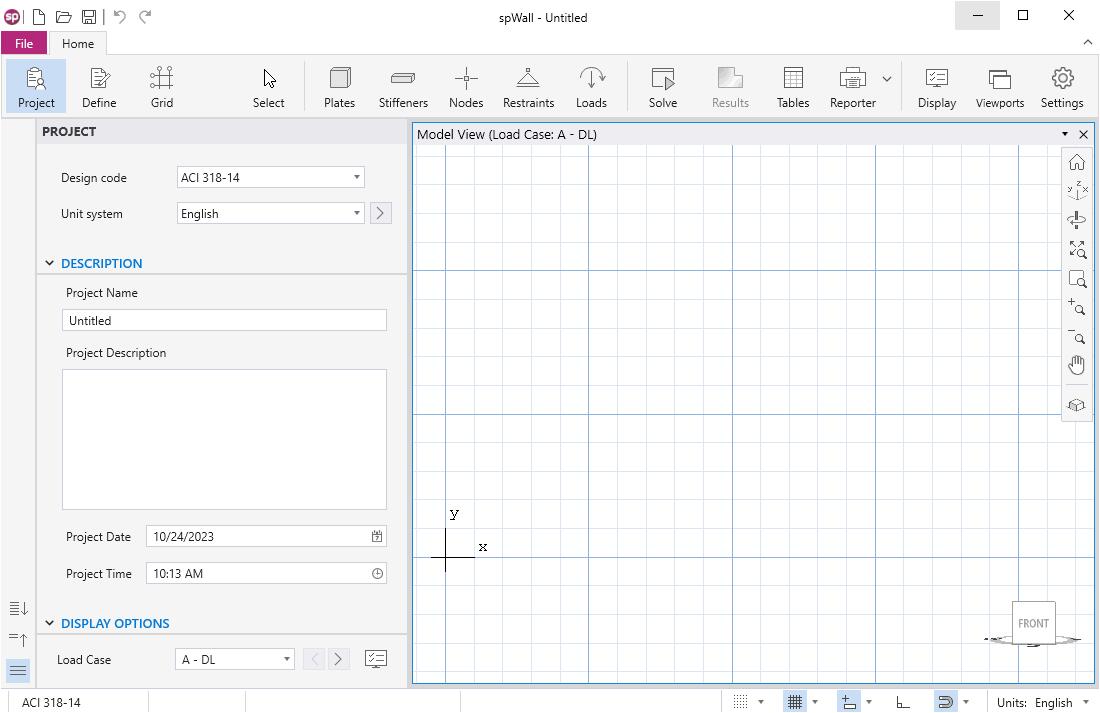The width and height of the screenshot is (1100, 713).
Task: Open the Model View title dropdown arrow
Action: 1065,134
